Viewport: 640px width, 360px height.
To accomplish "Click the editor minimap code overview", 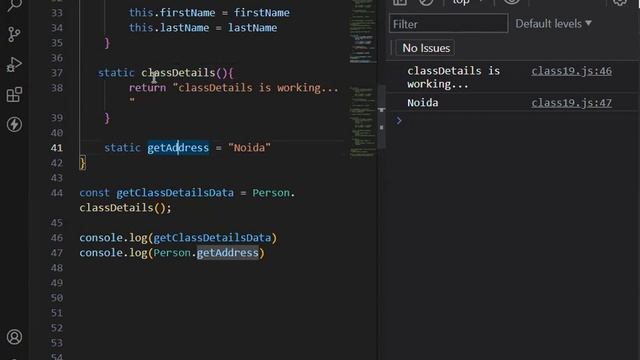I will tap(362, 80).
